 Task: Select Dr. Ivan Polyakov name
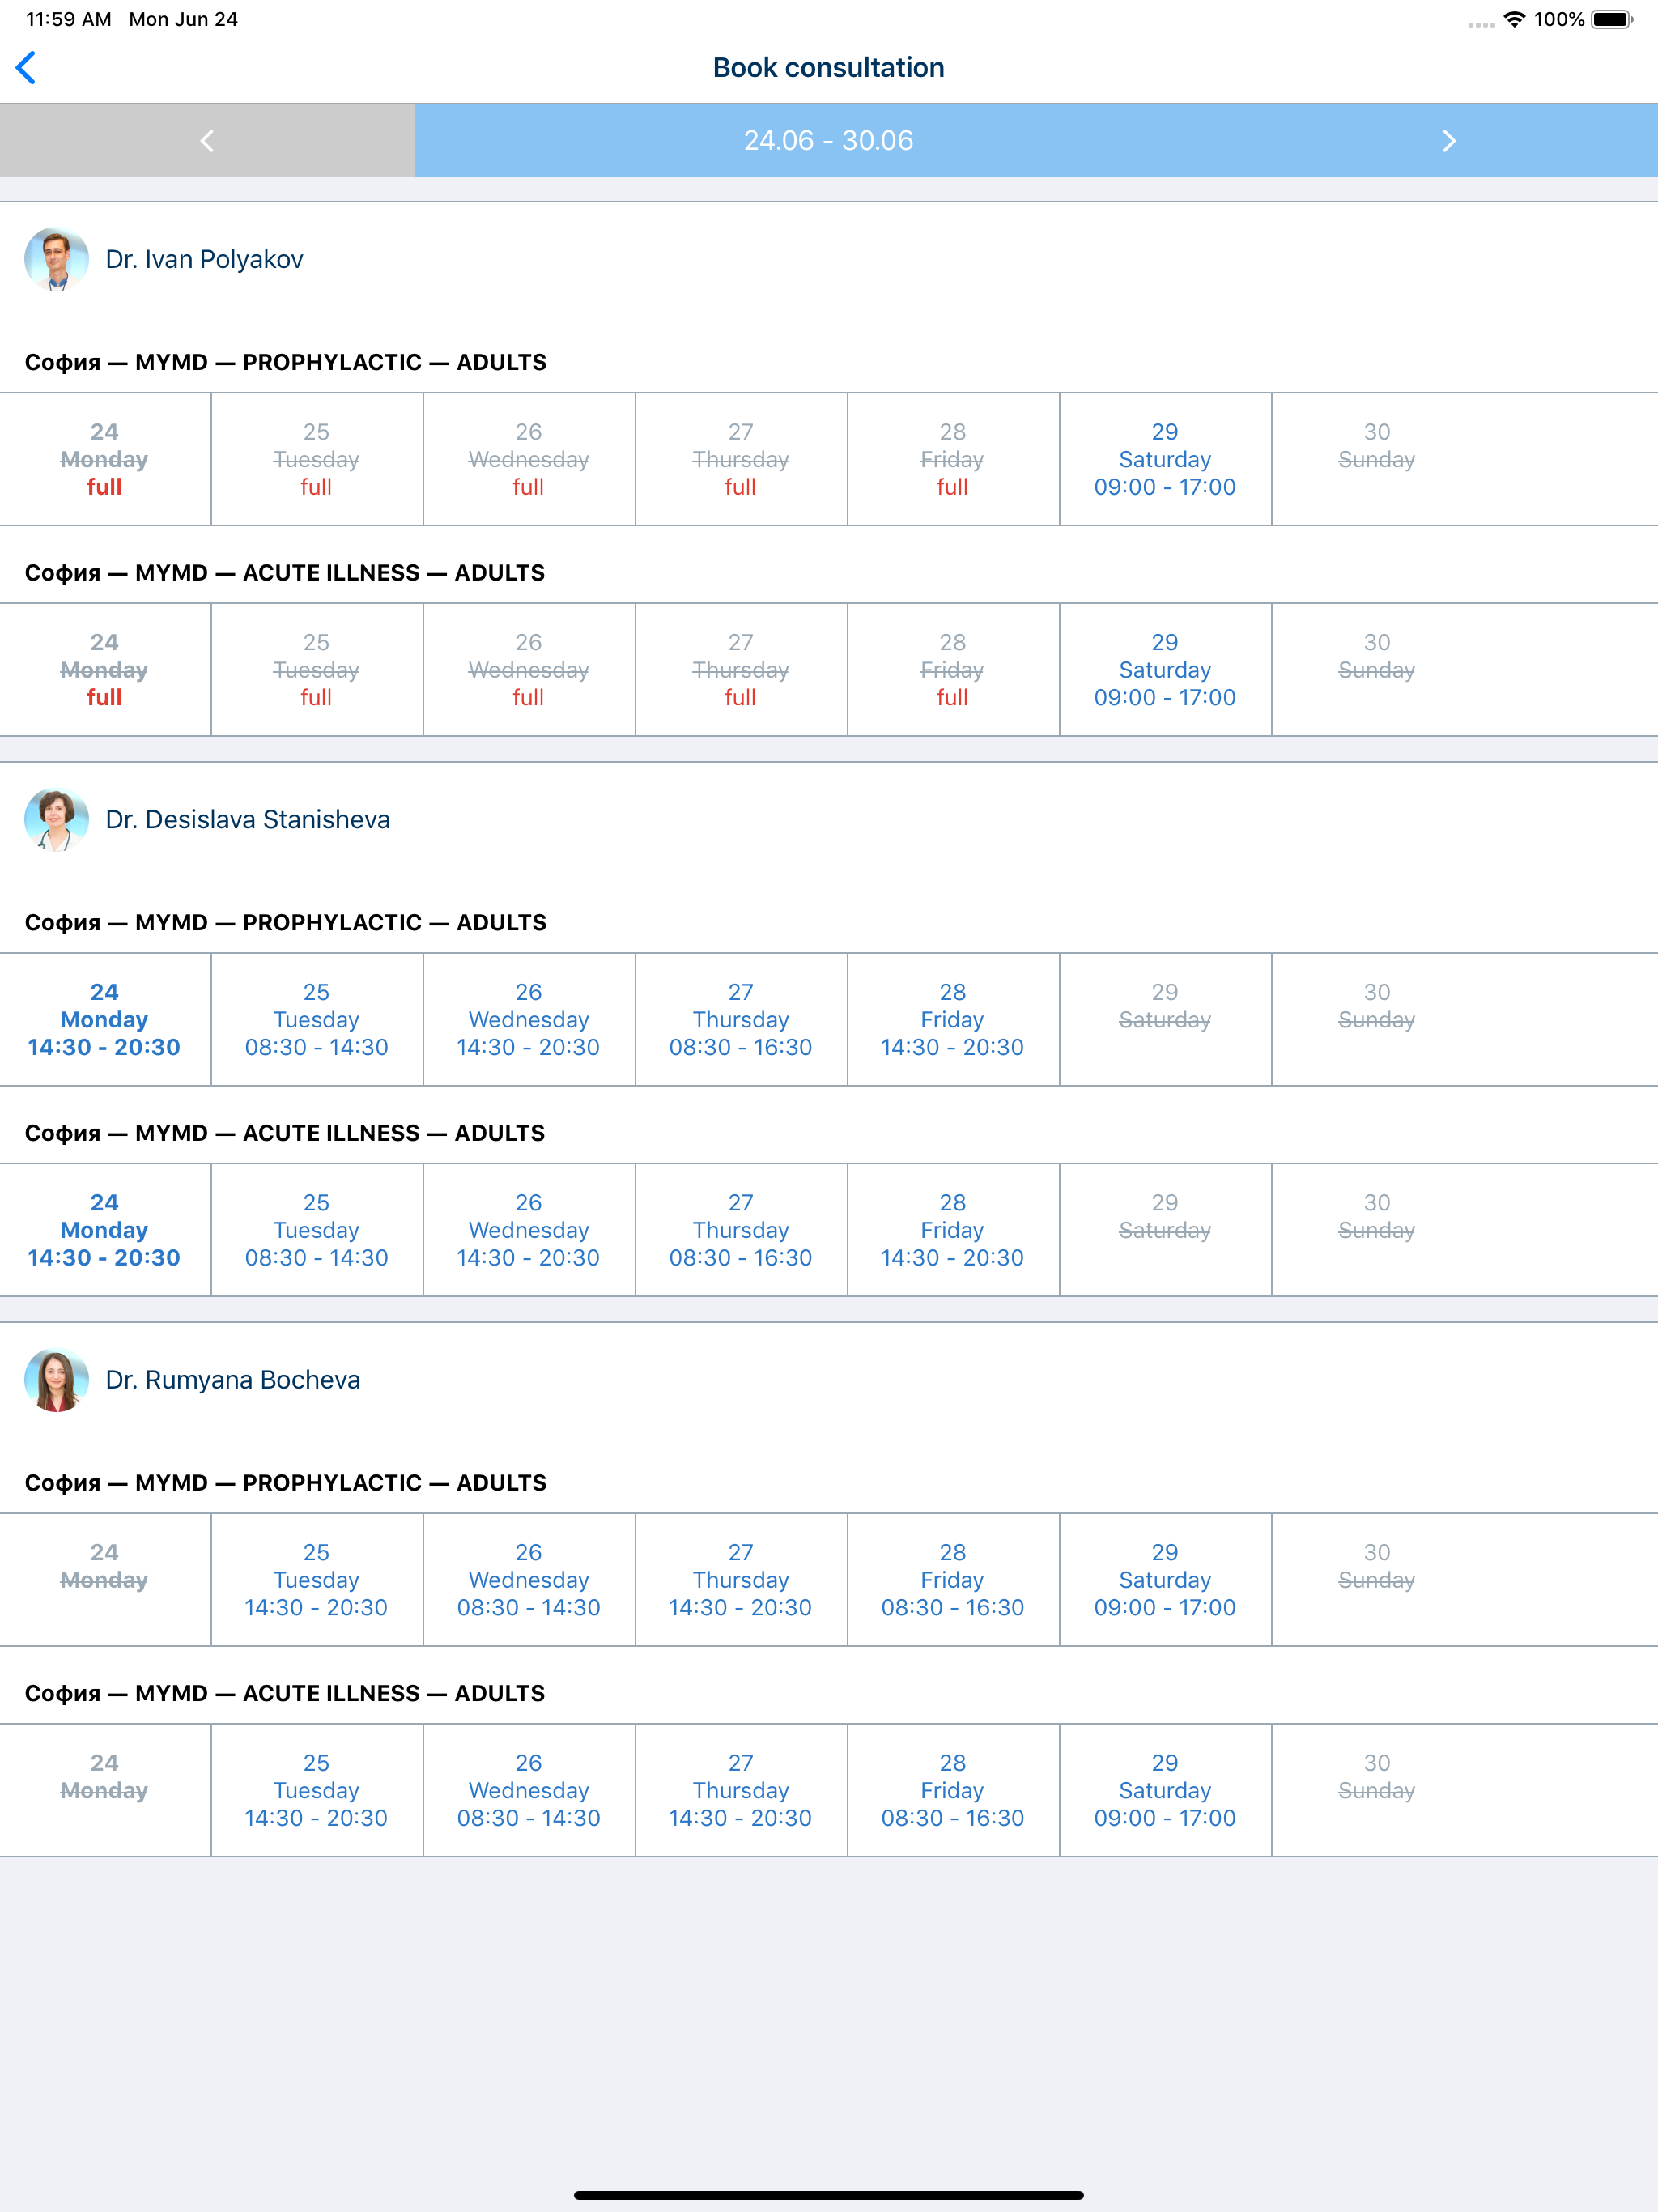[x=204, y=259]
